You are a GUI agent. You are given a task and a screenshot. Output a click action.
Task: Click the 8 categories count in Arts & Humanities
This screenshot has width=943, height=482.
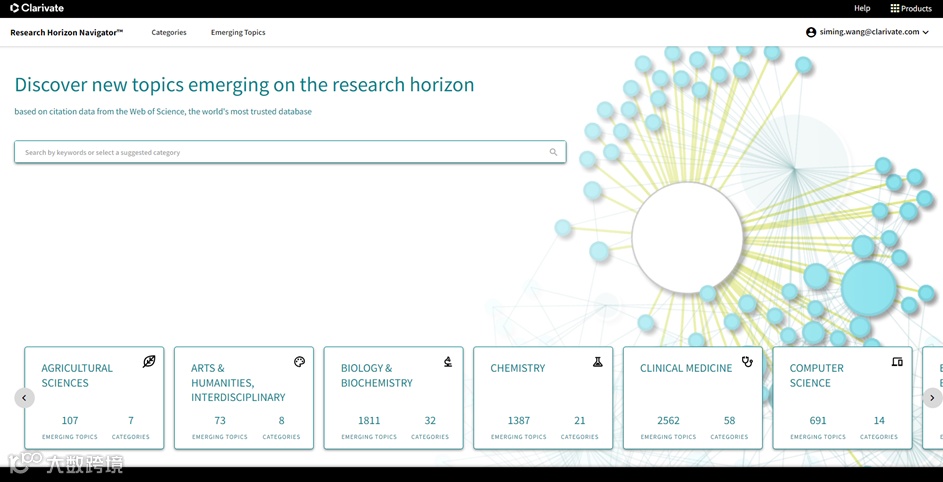(281, 421)
